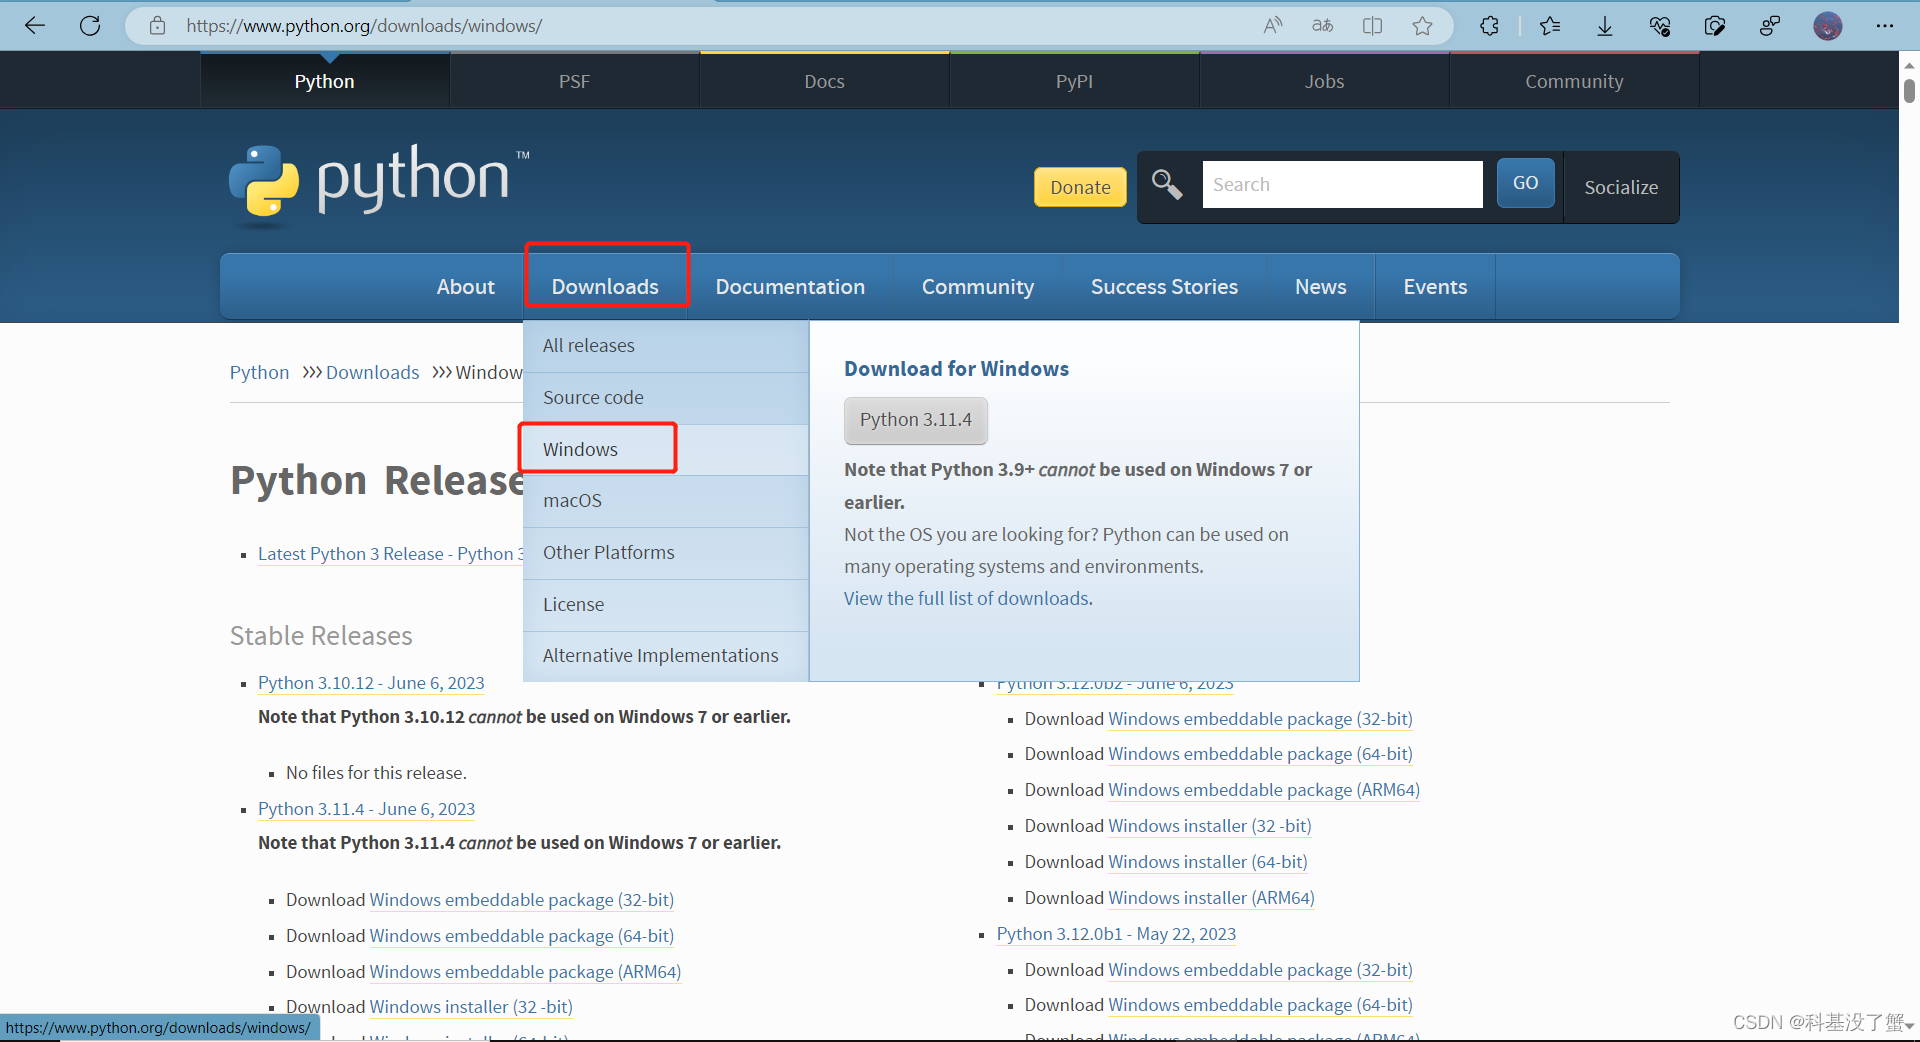The height and width of the screenshot is (1042, 1920).
Task: Open Community in main navigation bar
Action: click(x=978, y=287)
